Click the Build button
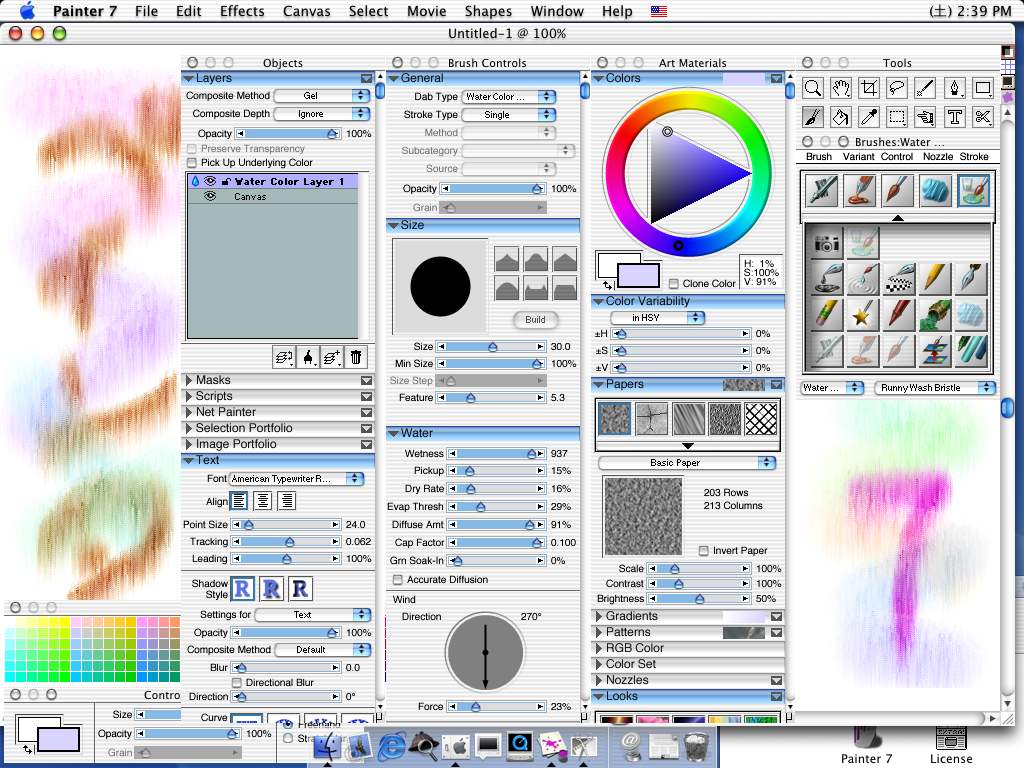1024x768 pixels. pyautogui.click(x=535, y=320)
